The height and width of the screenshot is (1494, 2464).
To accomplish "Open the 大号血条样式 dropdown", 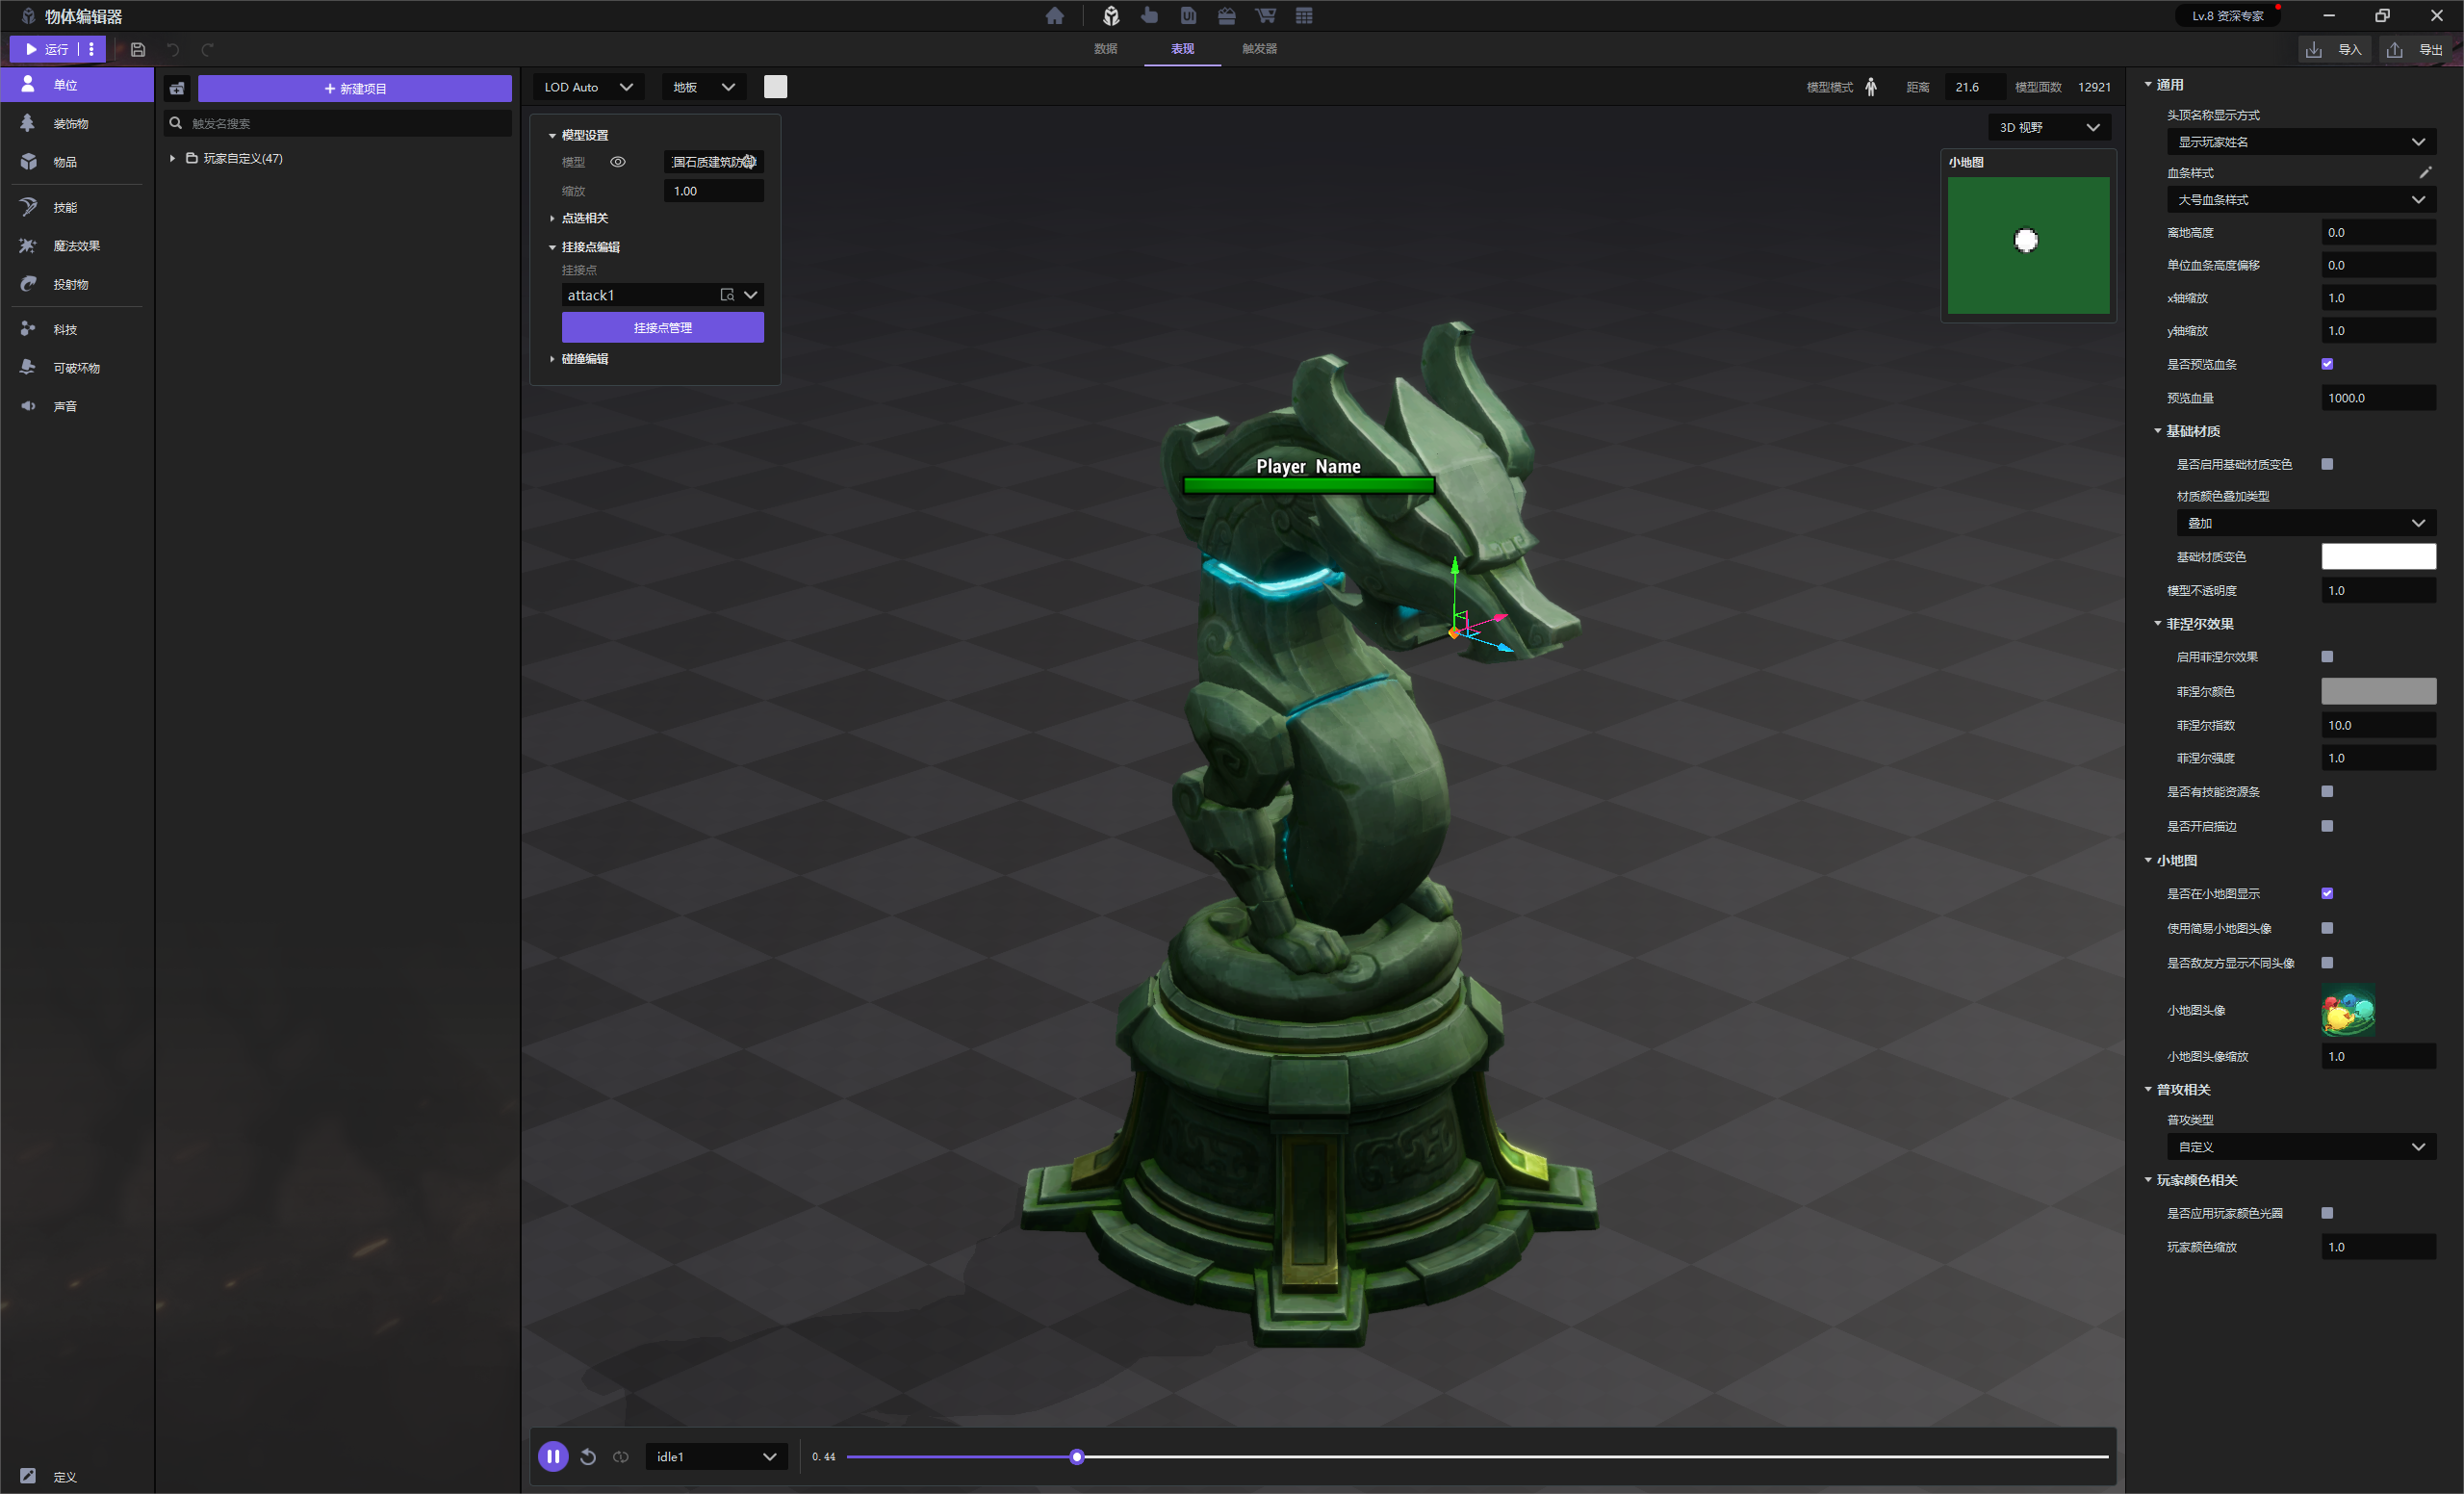I will (x=2301, y=200).
